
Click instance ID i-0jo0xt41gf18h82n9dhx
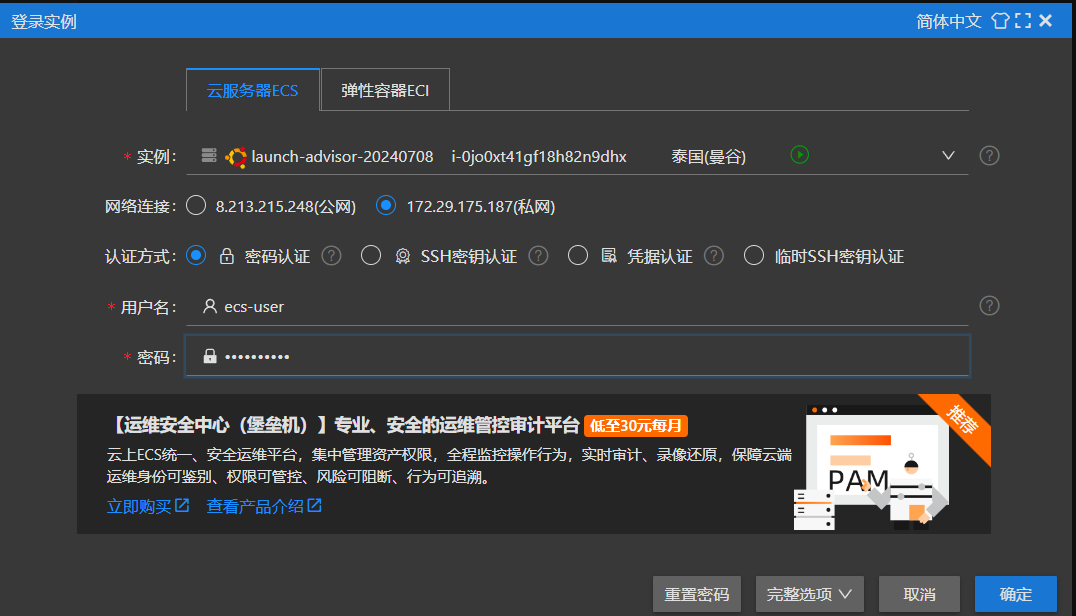point(539,156)
